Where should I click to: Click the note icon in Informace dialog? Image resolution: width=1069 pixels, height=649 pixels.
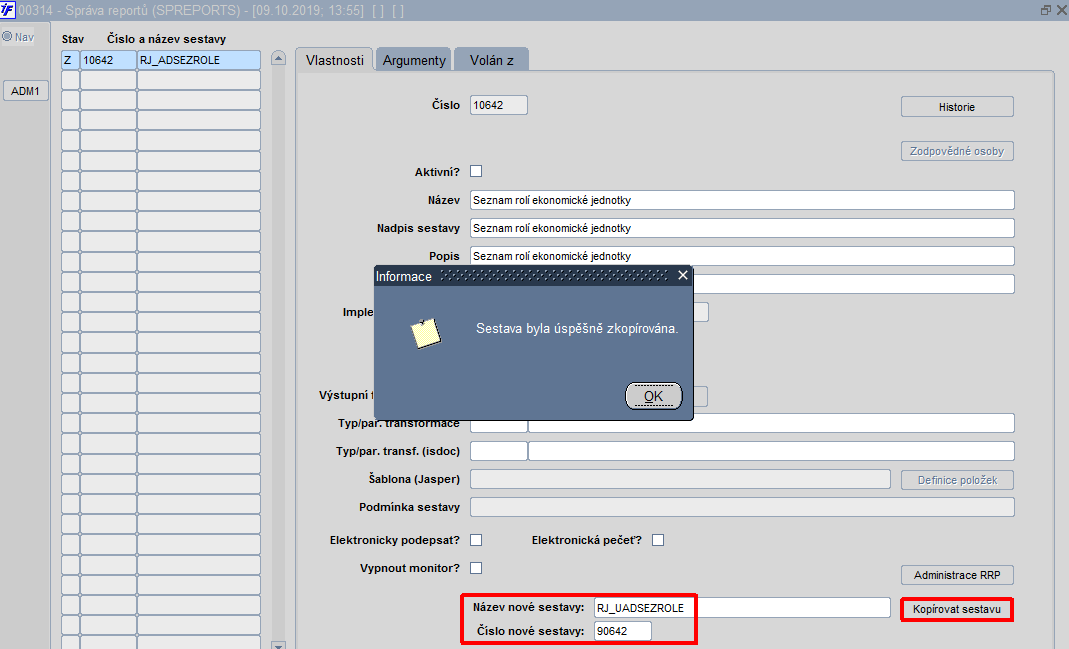click(x=425, y=333)
